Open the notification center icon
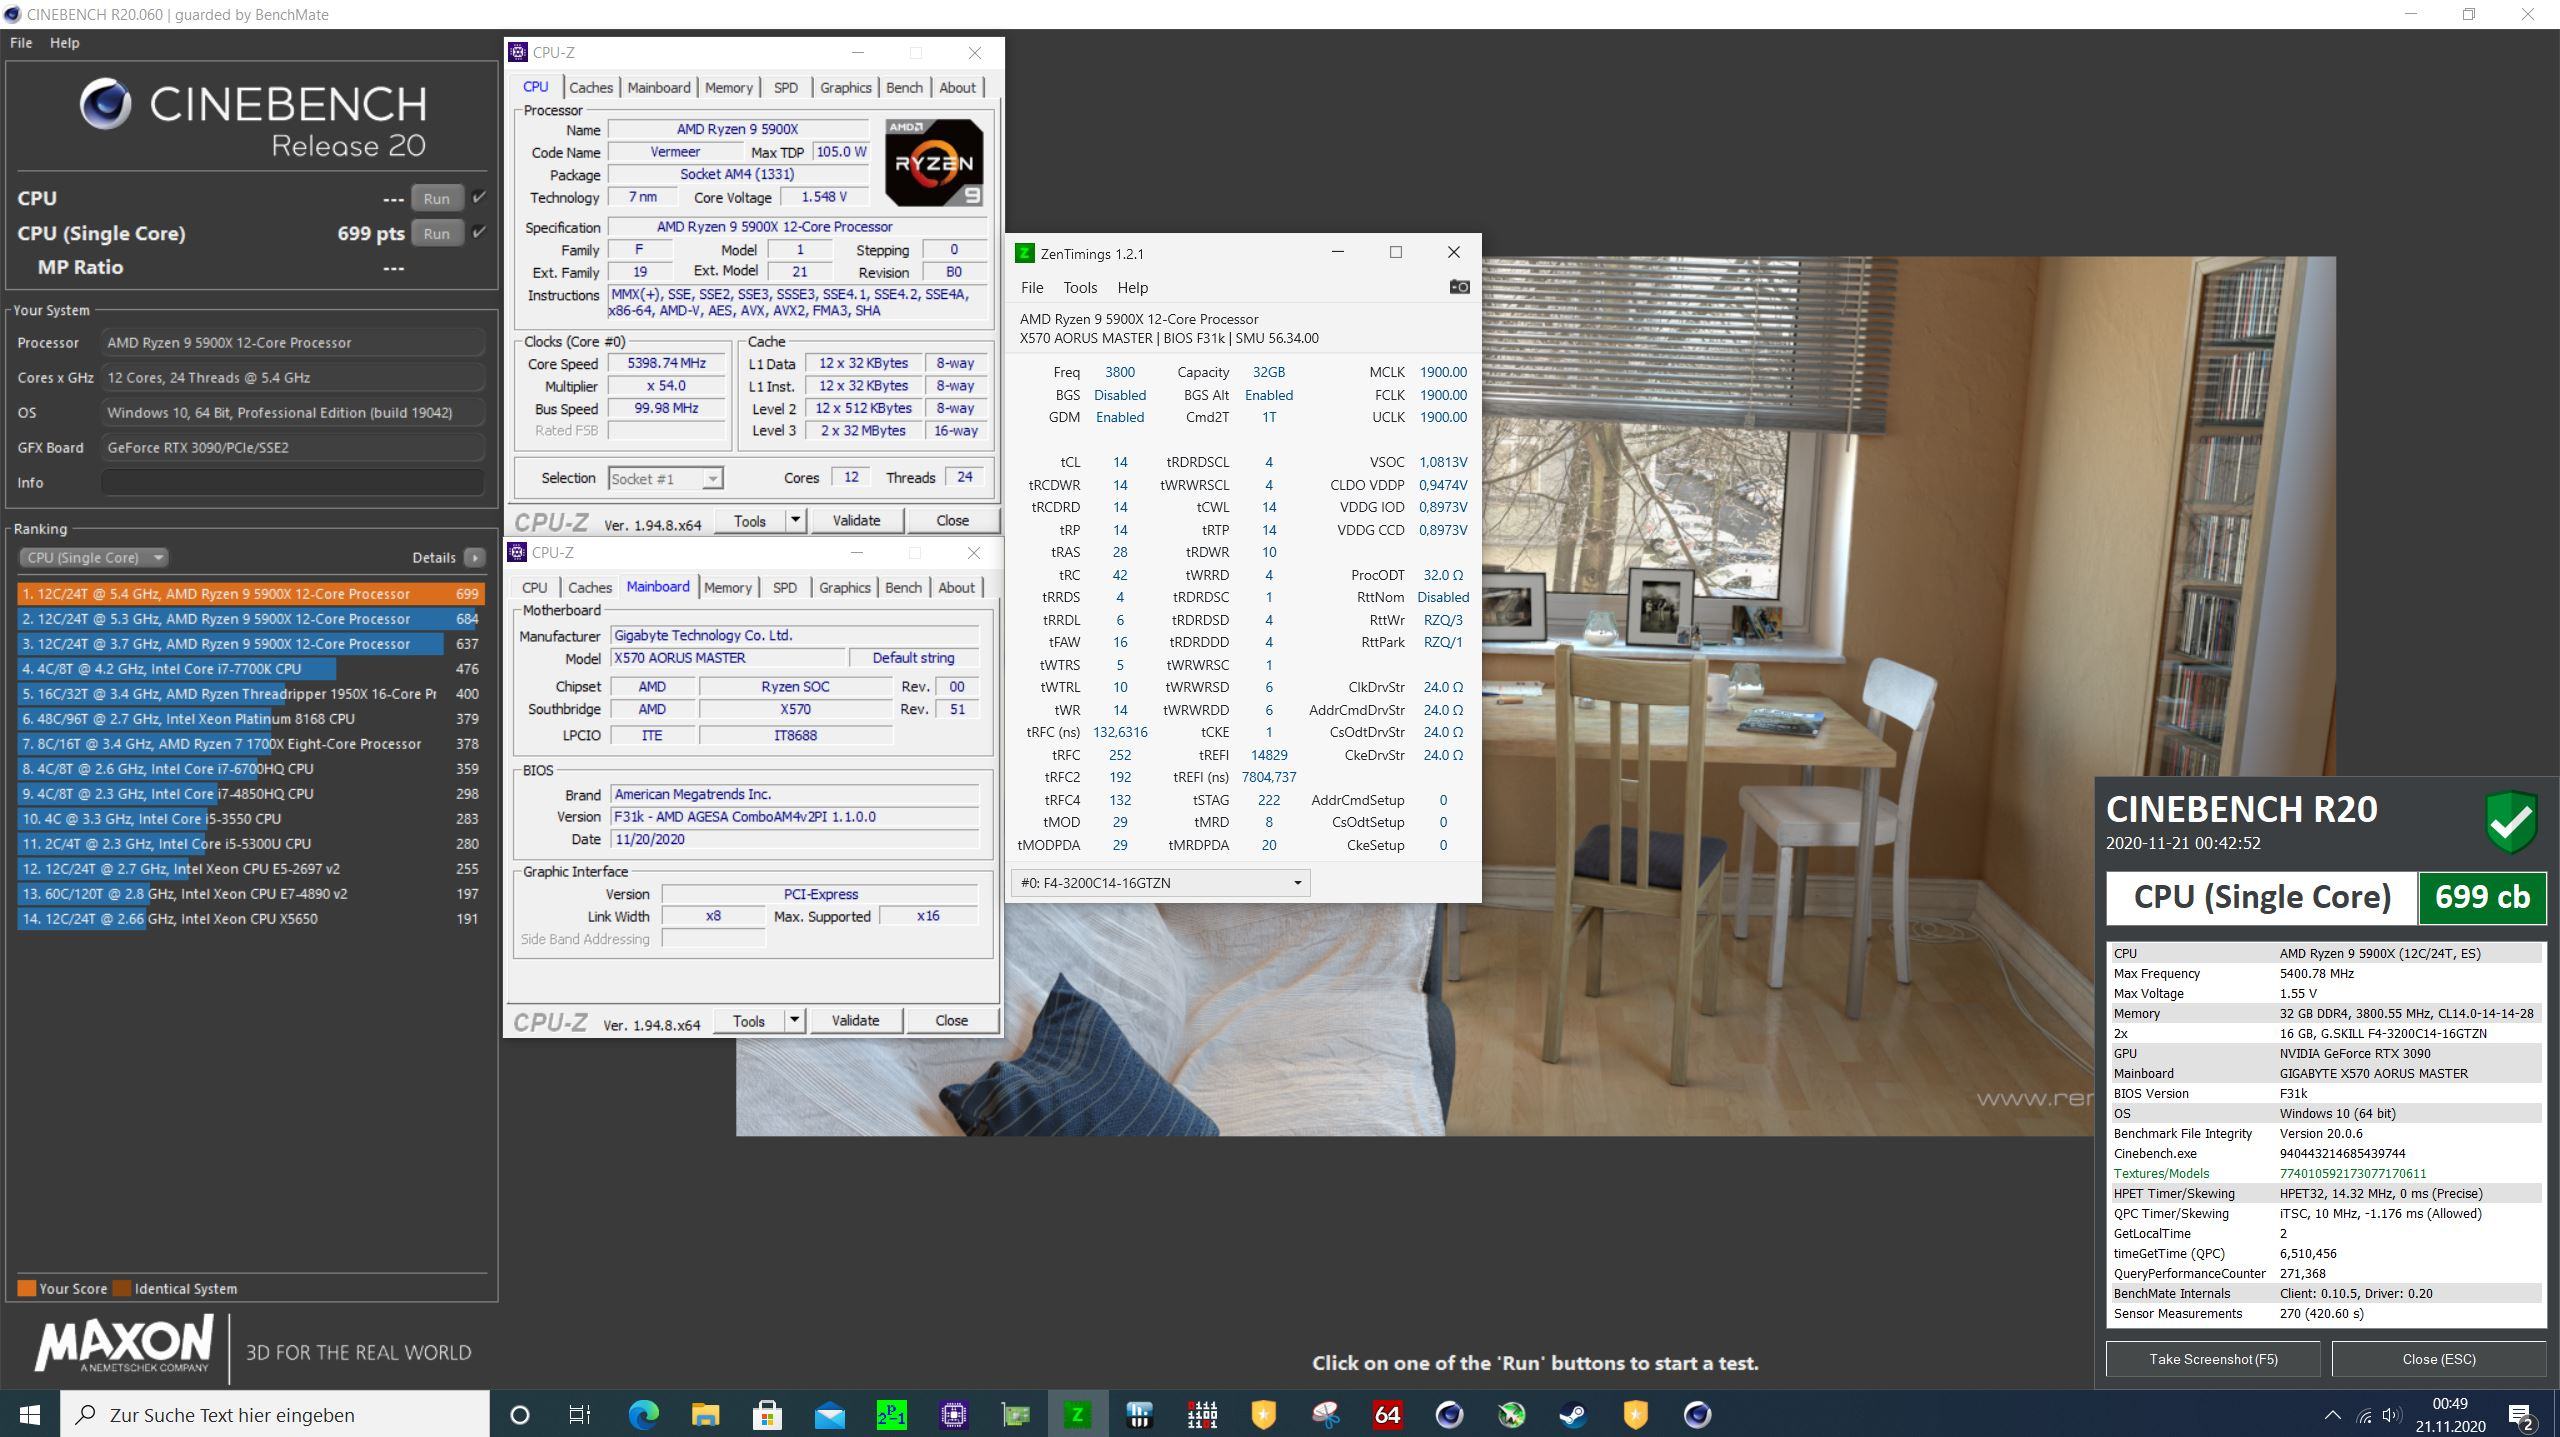 (2521, 1414)
